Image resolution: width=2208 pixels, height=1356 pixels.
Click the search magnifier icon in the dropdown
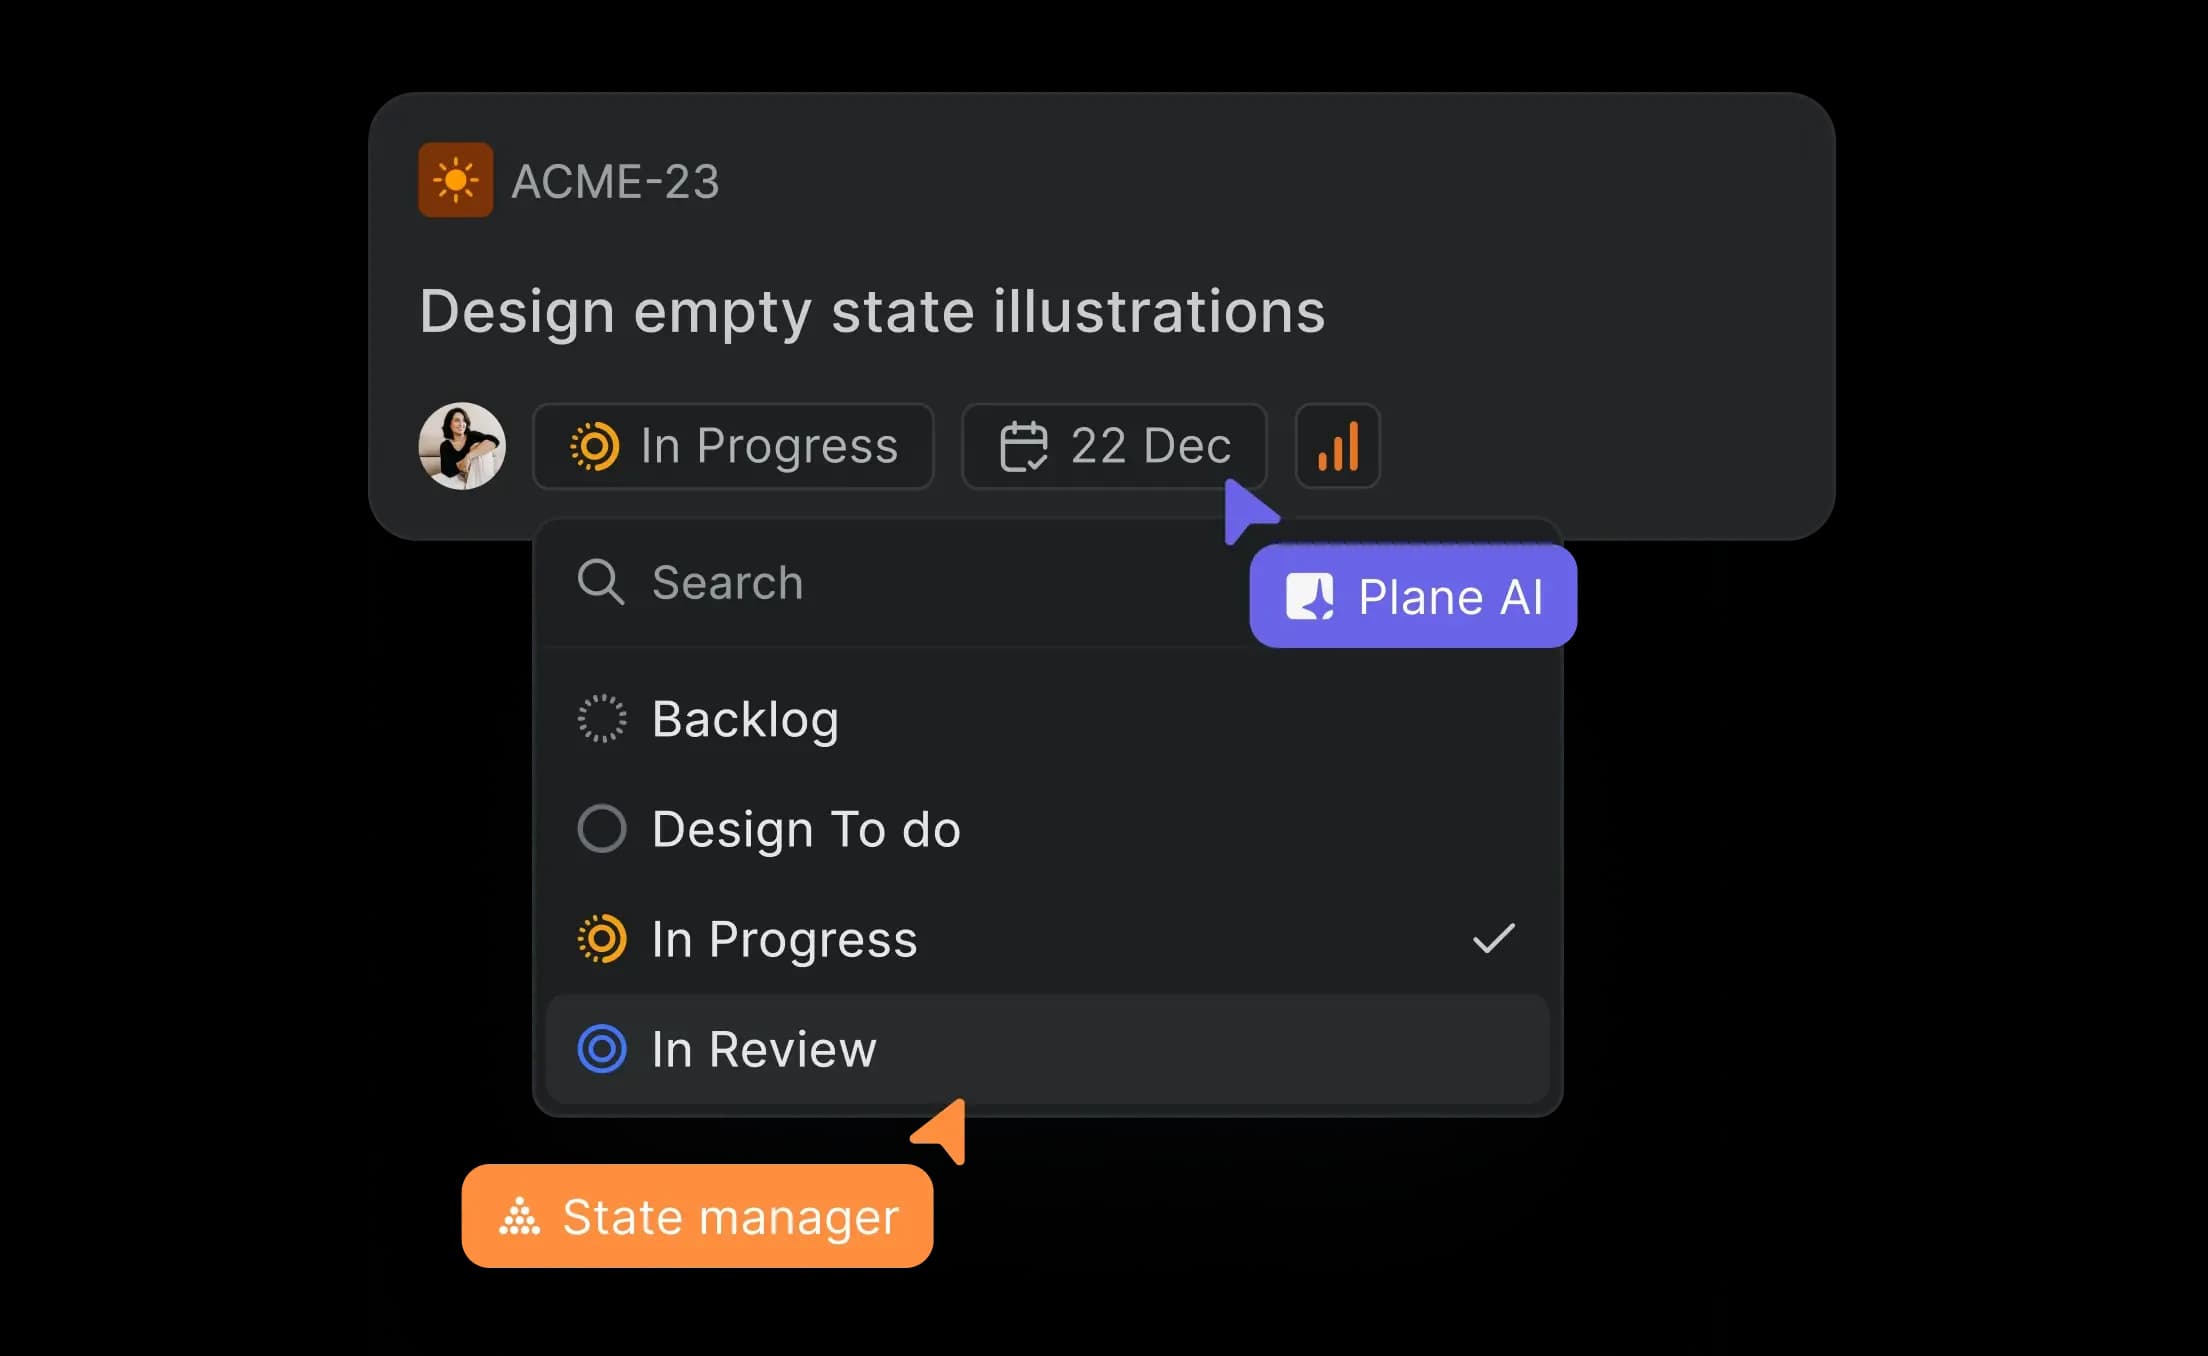click(601, 582)
